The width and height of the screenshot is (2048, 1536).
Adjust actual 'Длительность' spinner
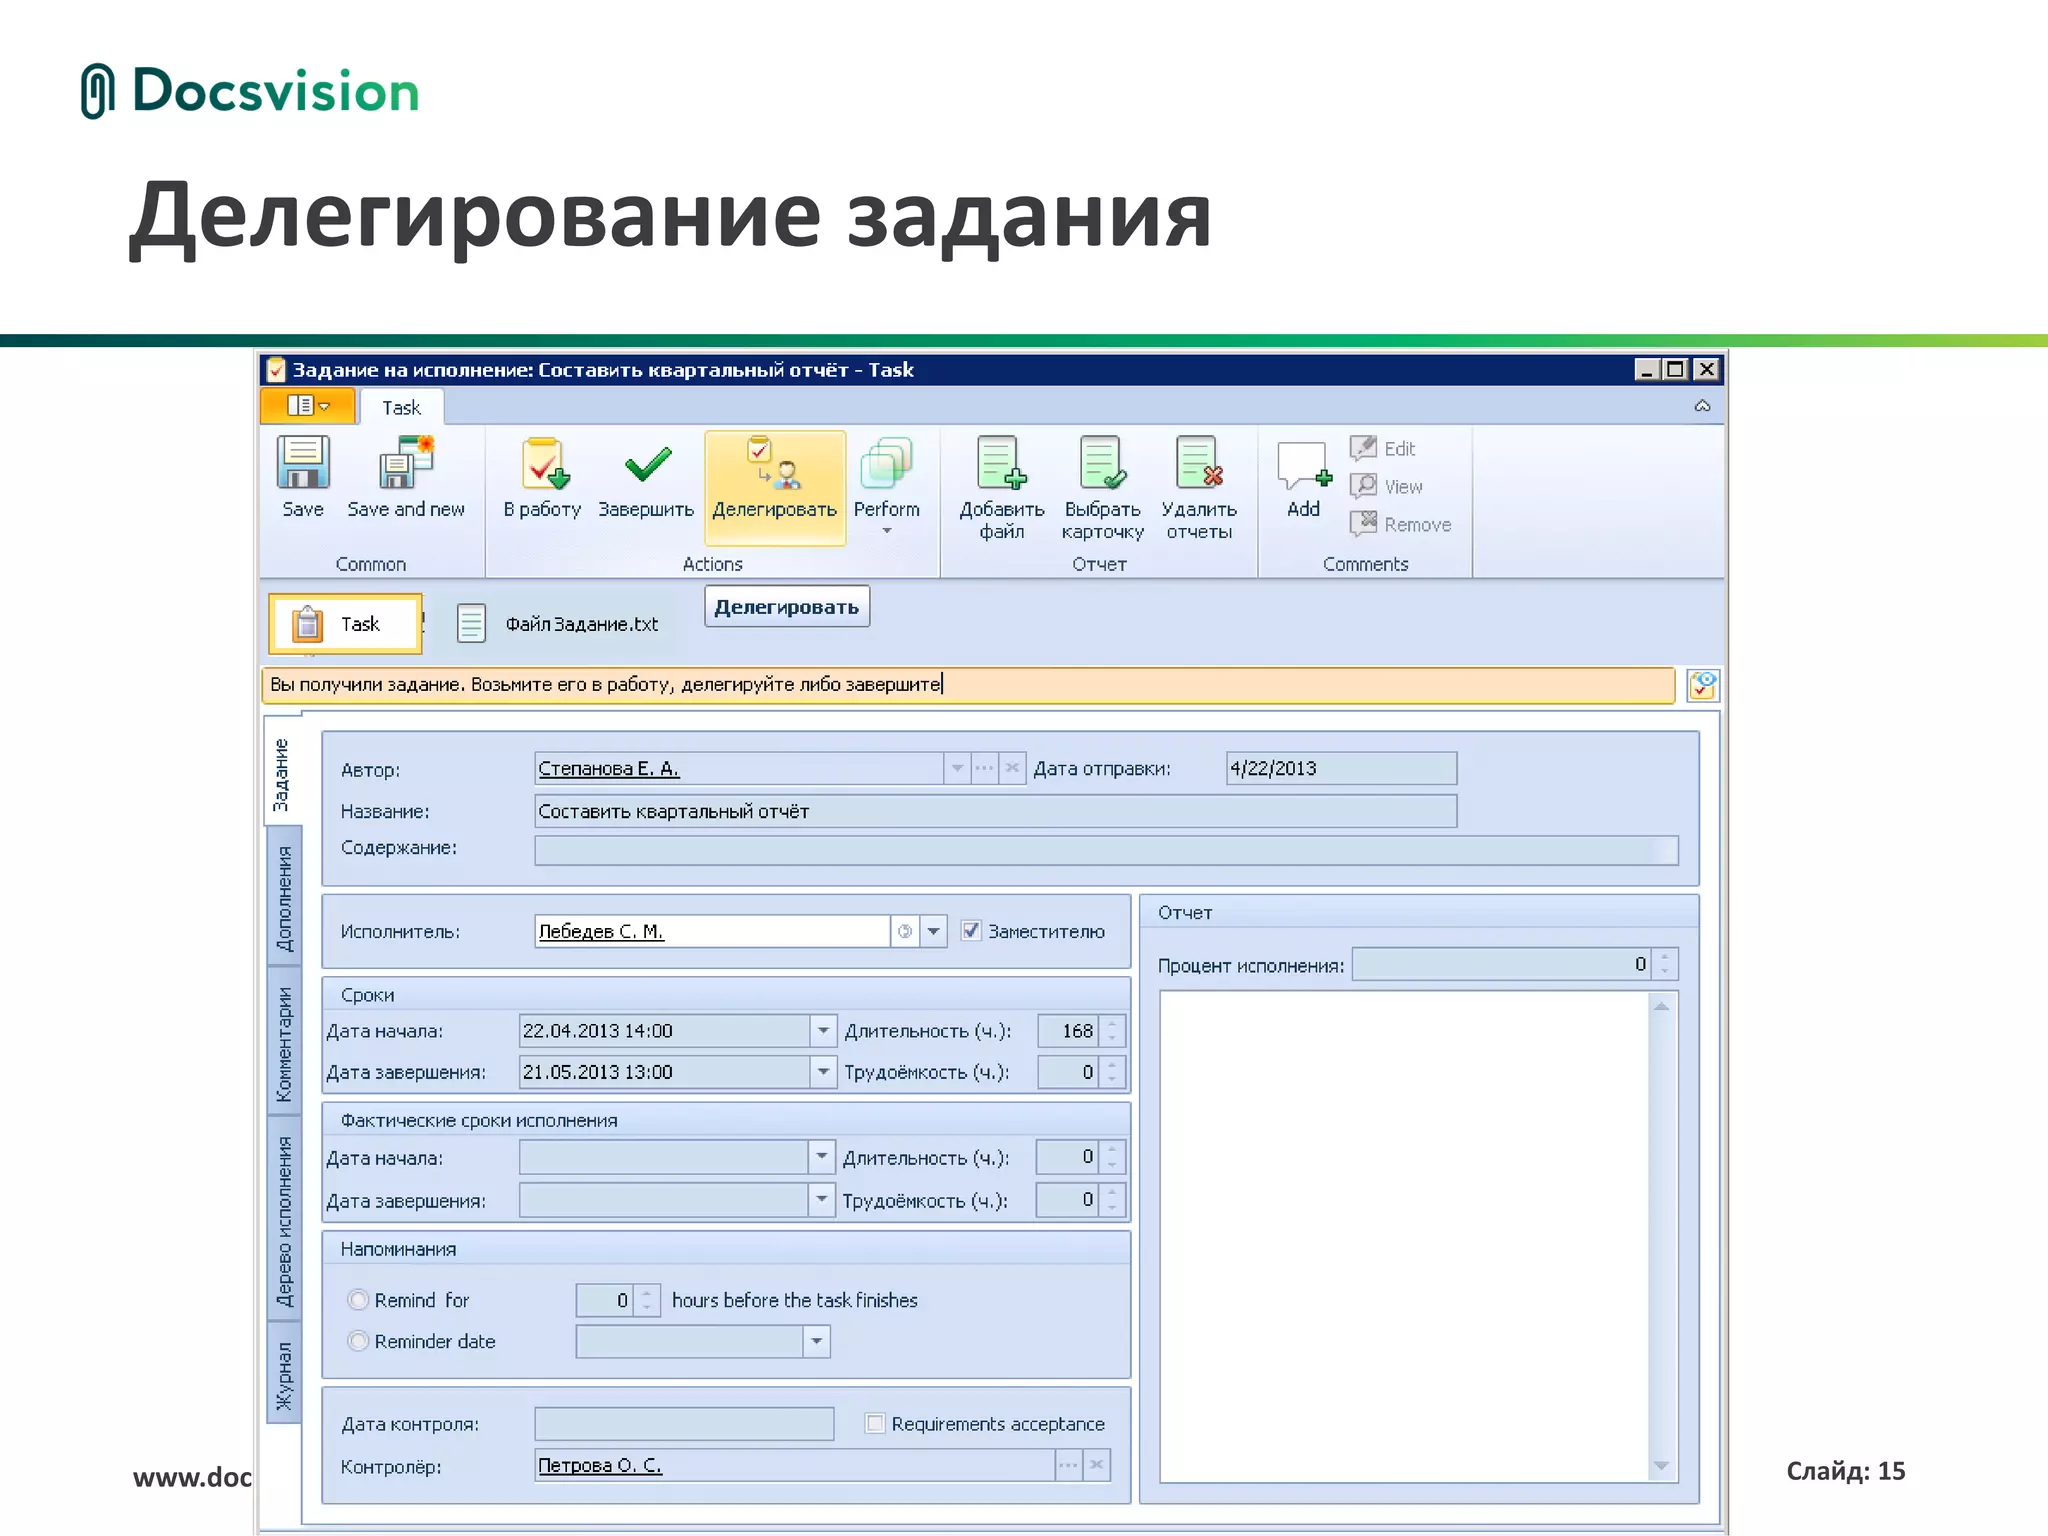(x=1111, y=1157)
